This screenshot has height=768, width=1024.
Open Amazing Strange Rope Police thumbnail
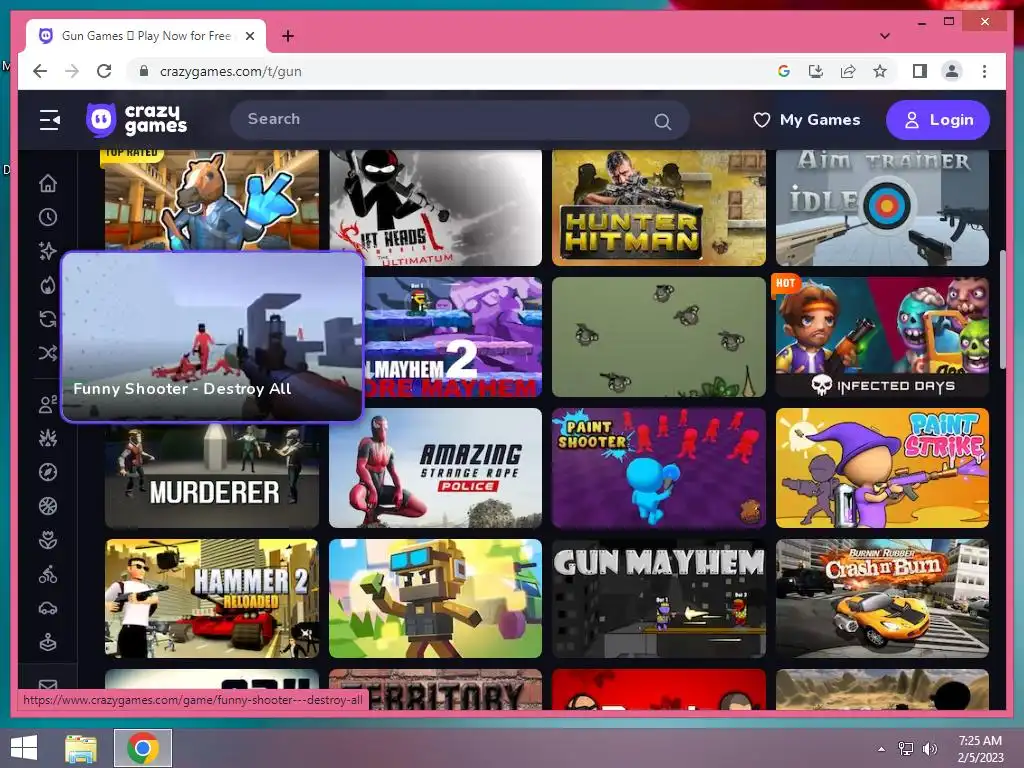[x=436, y=468]
